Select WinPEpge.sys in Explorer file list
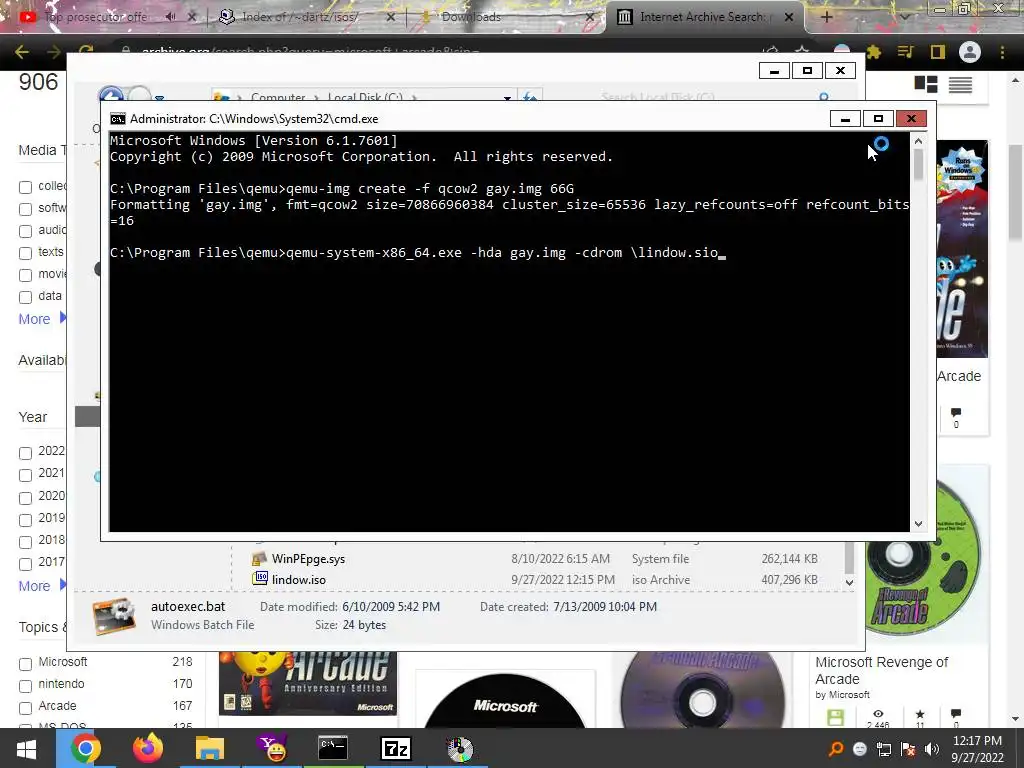 tap(308, 558)
